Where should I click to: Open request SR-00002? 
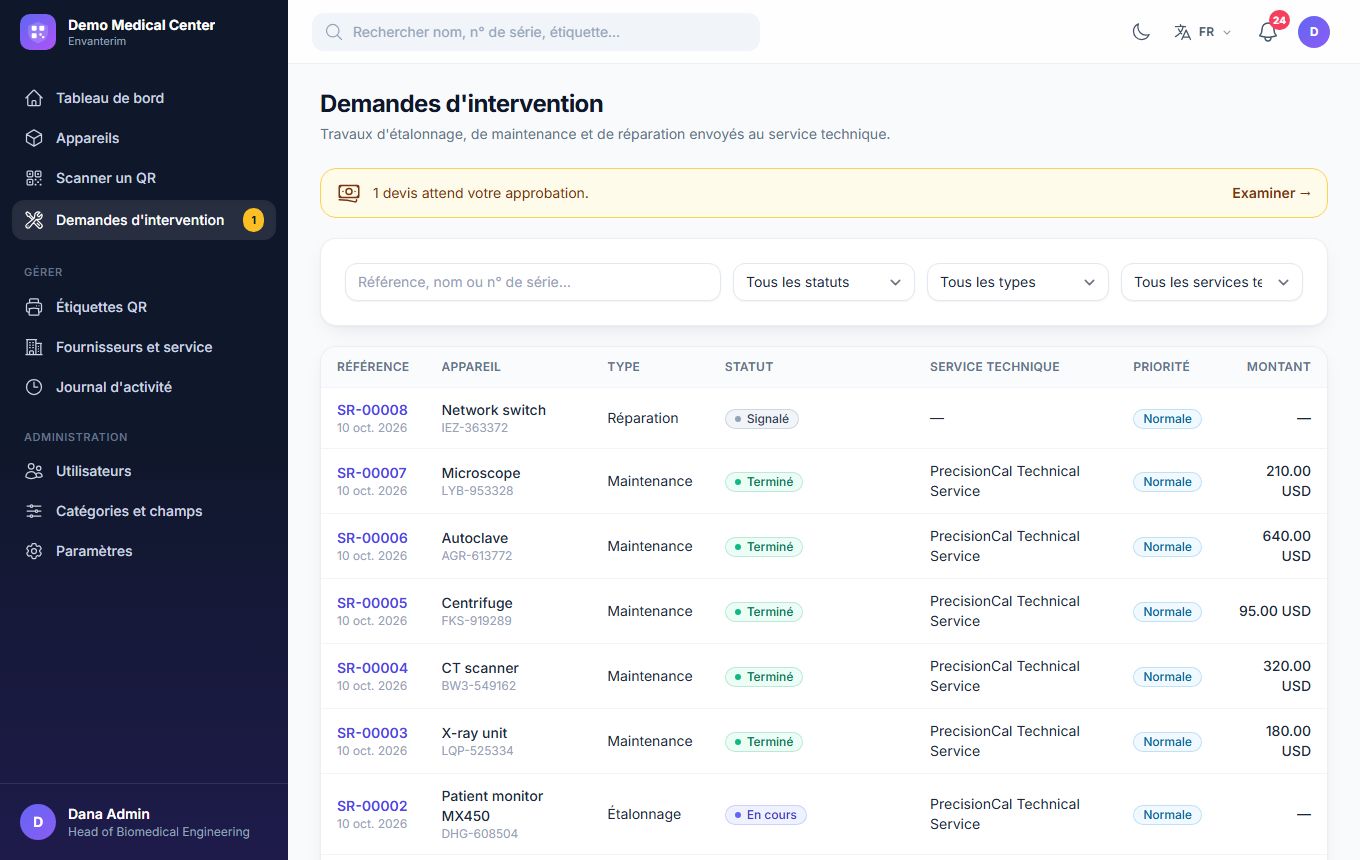[x=372, y=806]
